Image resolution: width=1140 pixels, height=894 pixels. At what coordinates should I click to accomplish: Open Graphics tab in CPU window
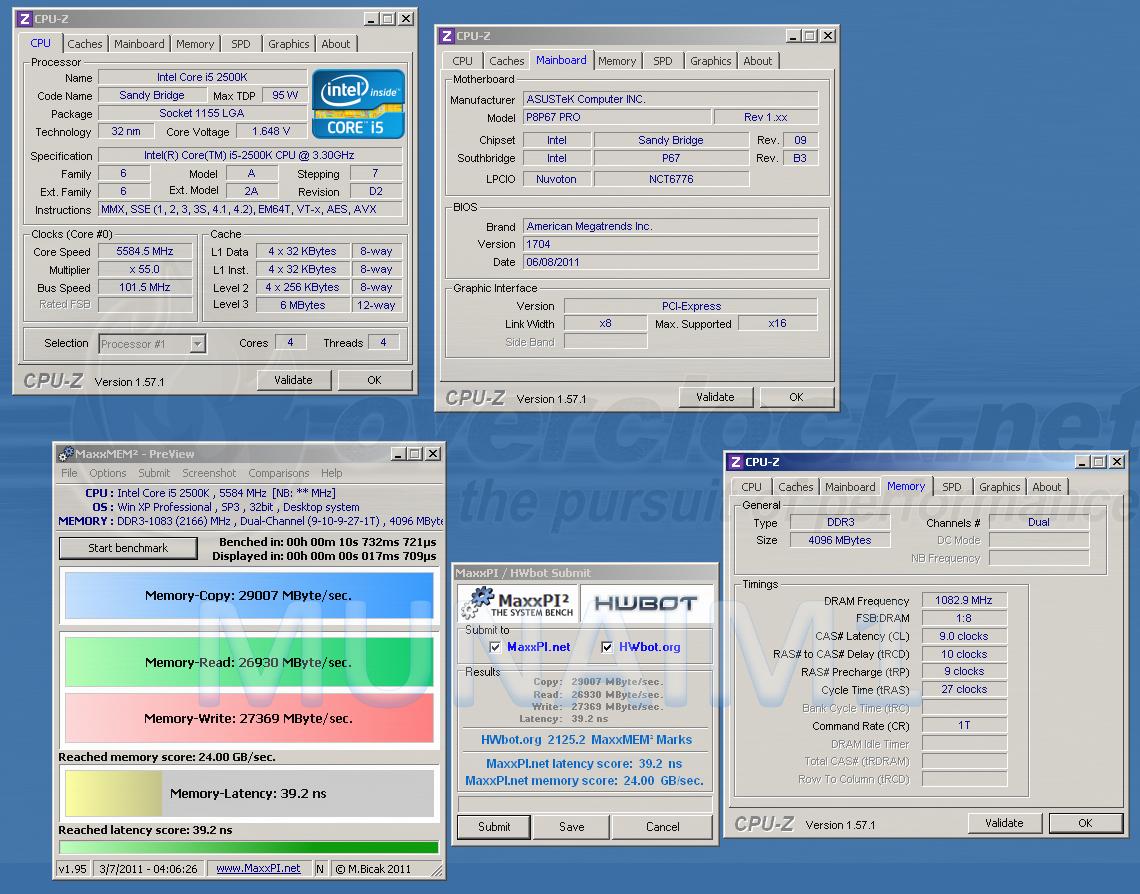click(x=289, y=44)
